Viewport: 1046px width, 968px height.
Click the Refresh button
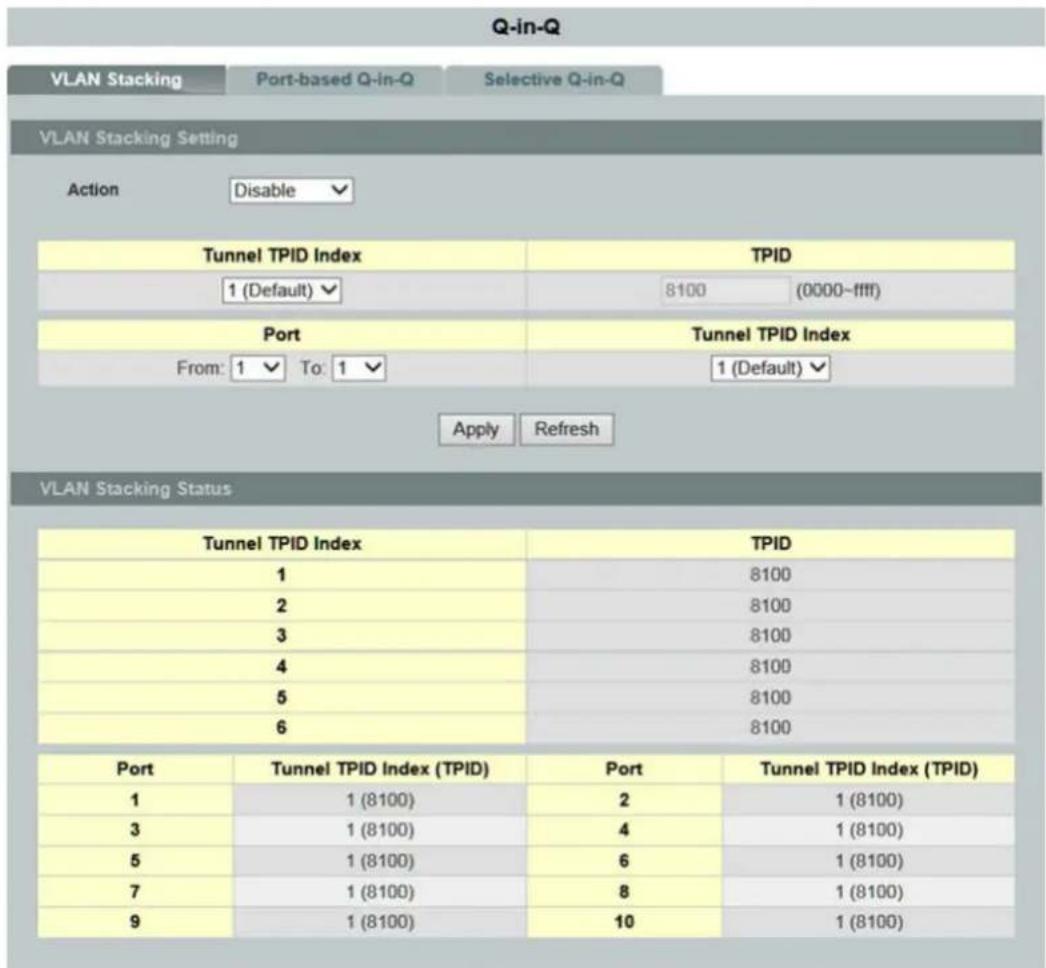566,429
